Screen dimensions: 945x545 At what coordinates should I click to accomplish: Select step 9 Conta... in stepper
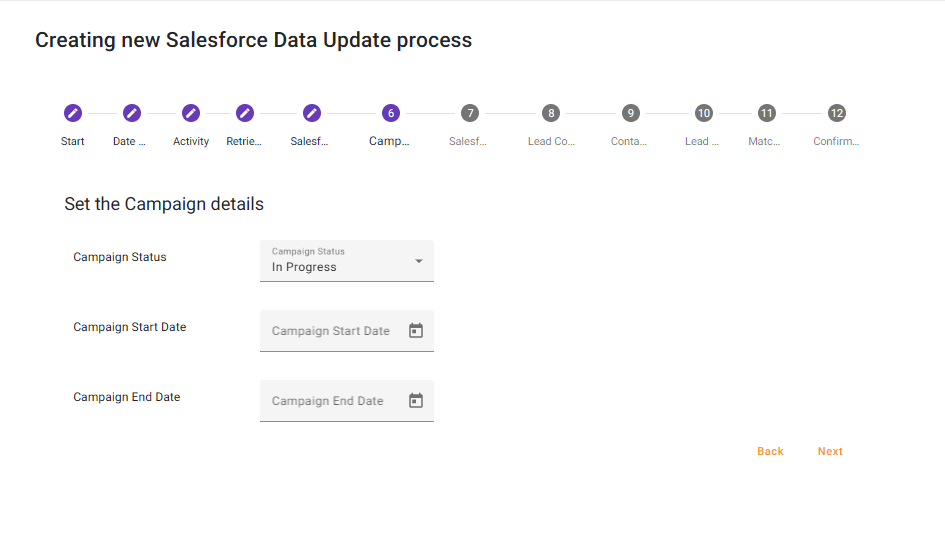pyautogui.click(x=629, y=113)
